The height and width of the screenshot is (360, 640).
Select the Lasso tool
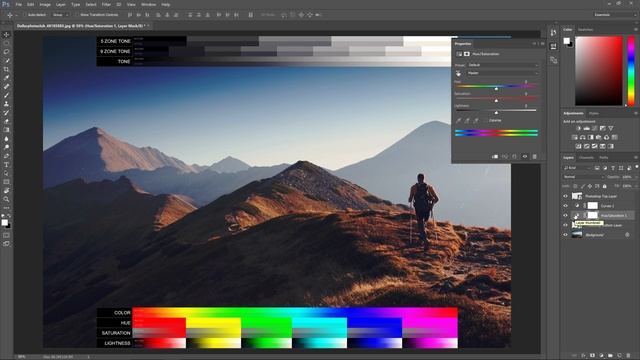click(x=6, y=52)
